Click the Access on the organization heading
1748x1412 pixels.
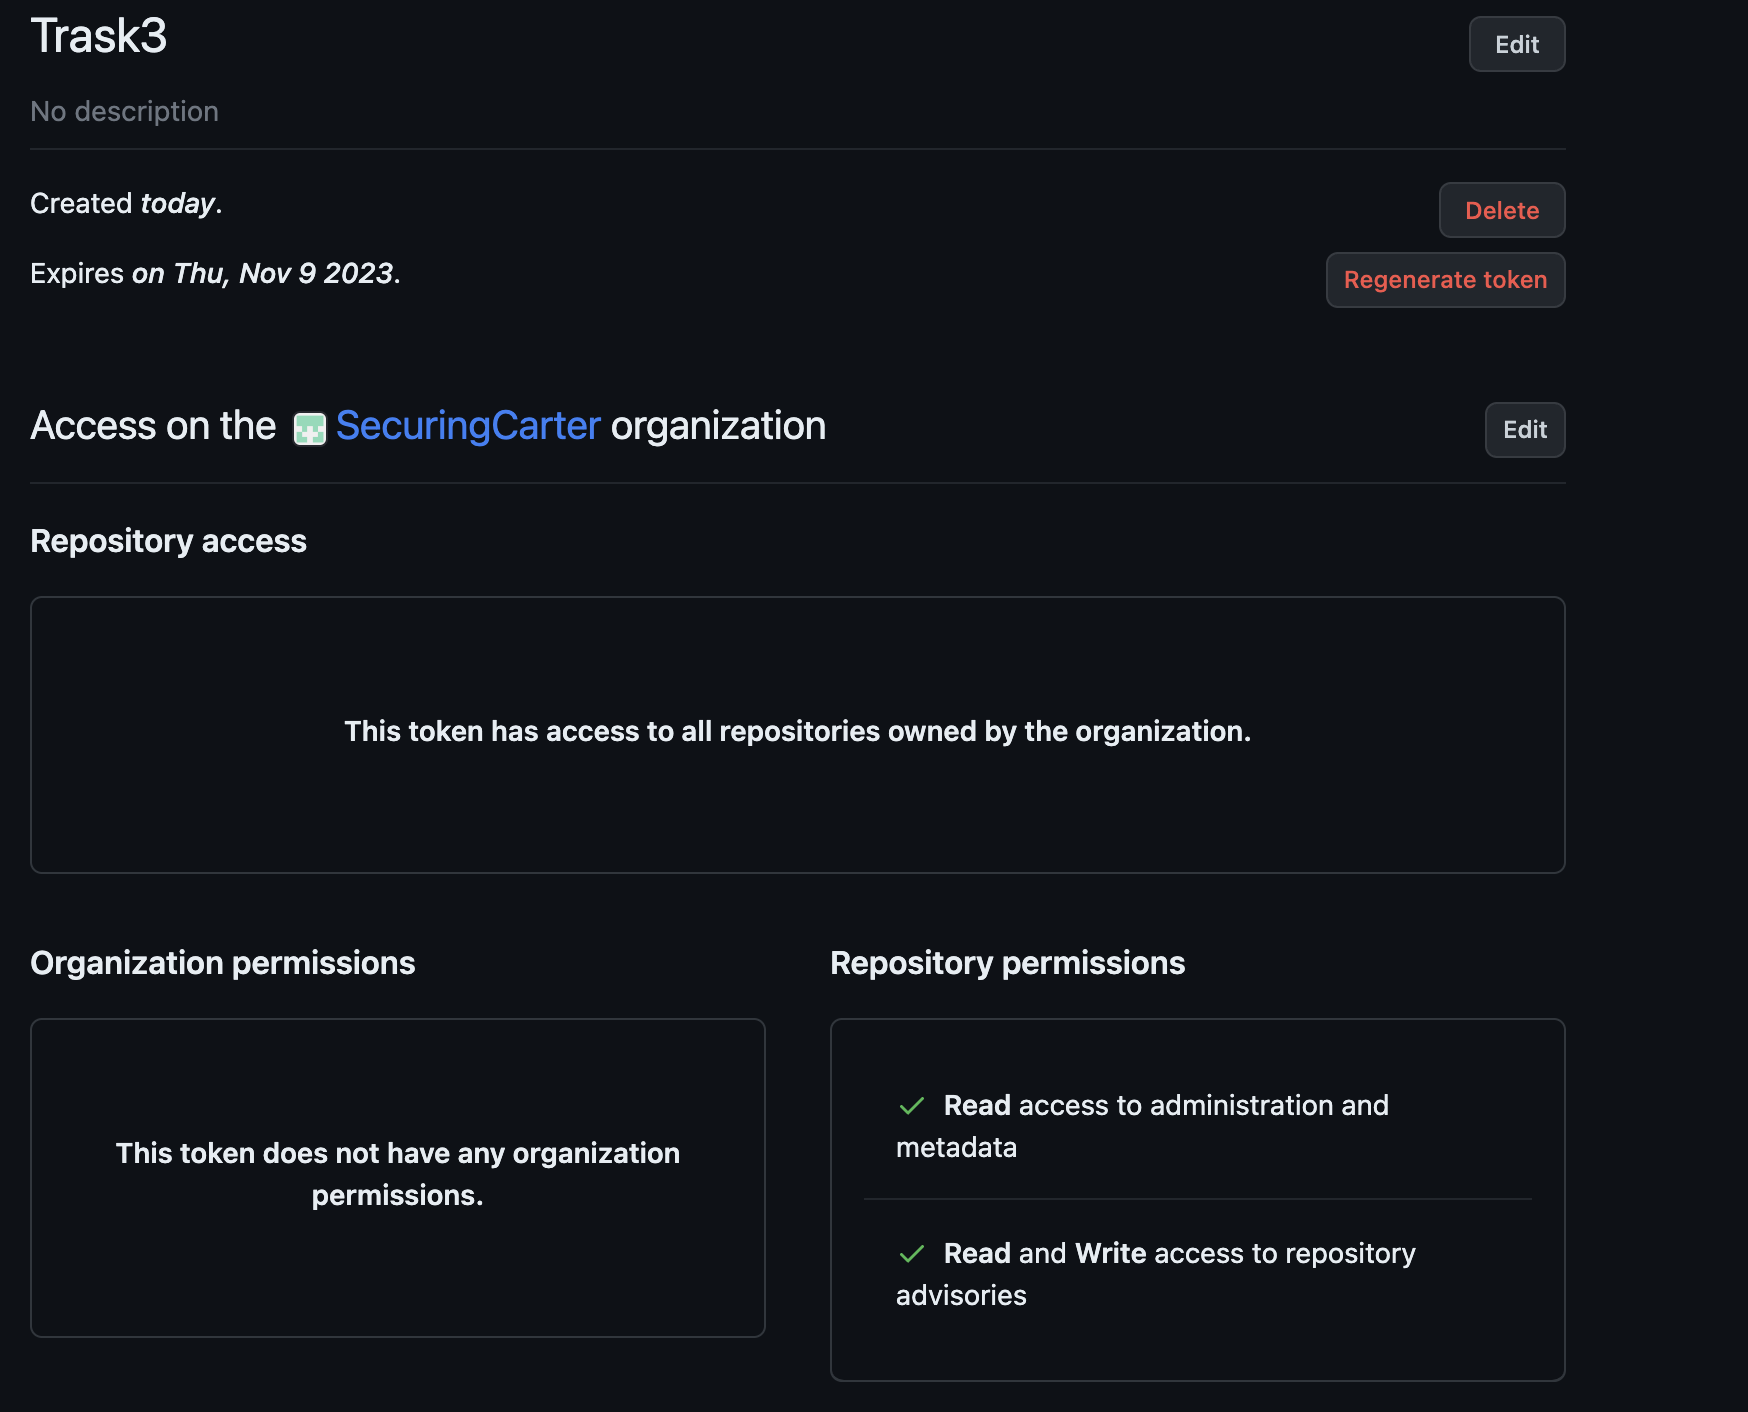tap(428, 426)
